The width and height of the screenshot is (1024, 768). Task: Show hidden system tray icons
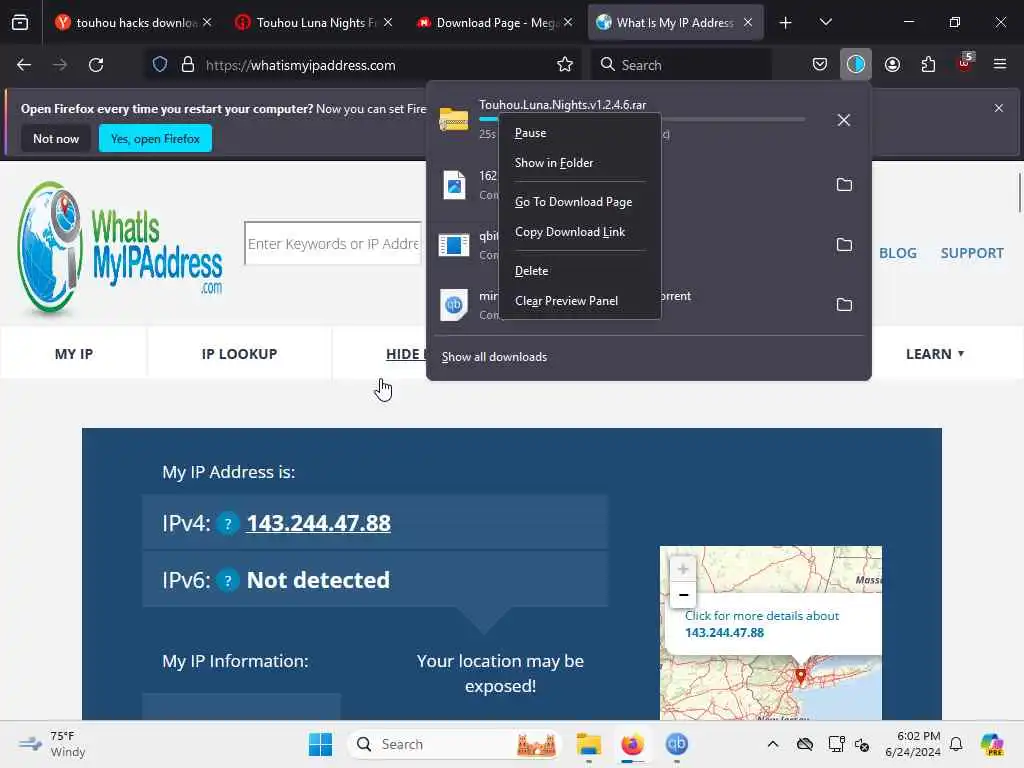point(773,744)
